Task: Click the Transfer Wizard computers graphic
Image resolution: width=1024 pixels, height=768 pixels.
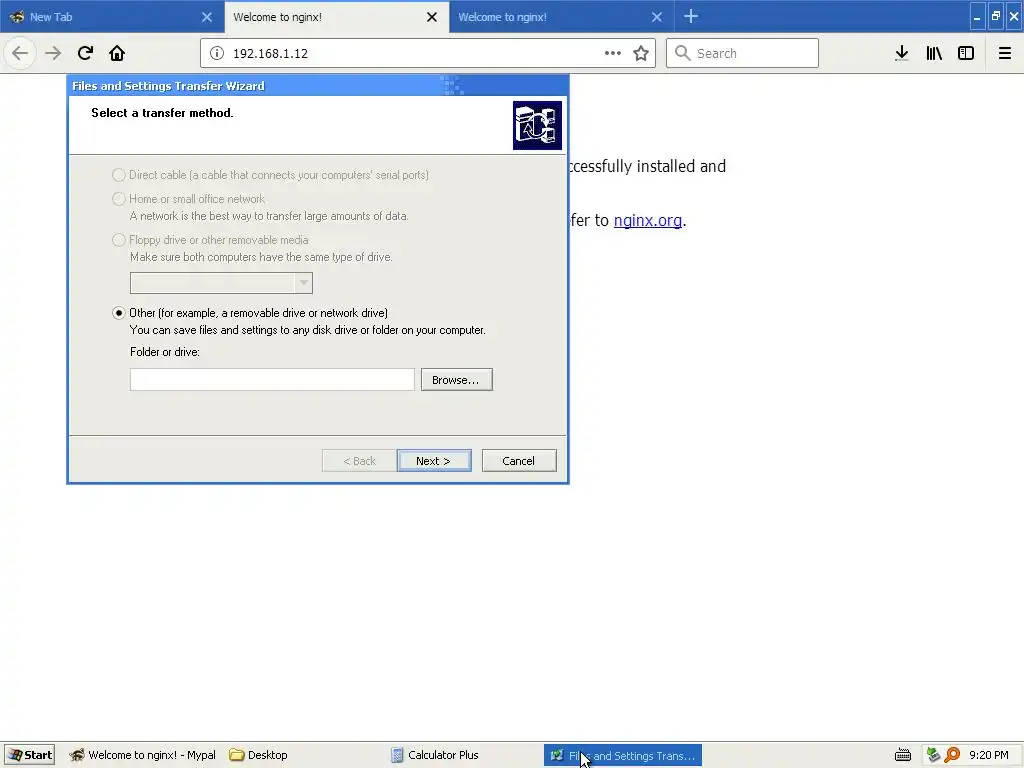Action: (x=537, y=125)
